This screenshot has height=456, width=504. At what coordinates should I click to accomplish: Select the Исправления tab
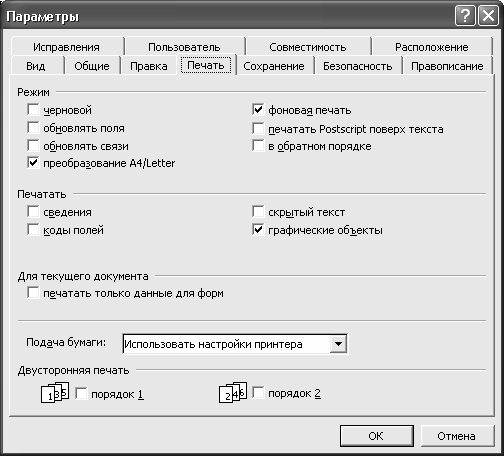tap(66, 47)
